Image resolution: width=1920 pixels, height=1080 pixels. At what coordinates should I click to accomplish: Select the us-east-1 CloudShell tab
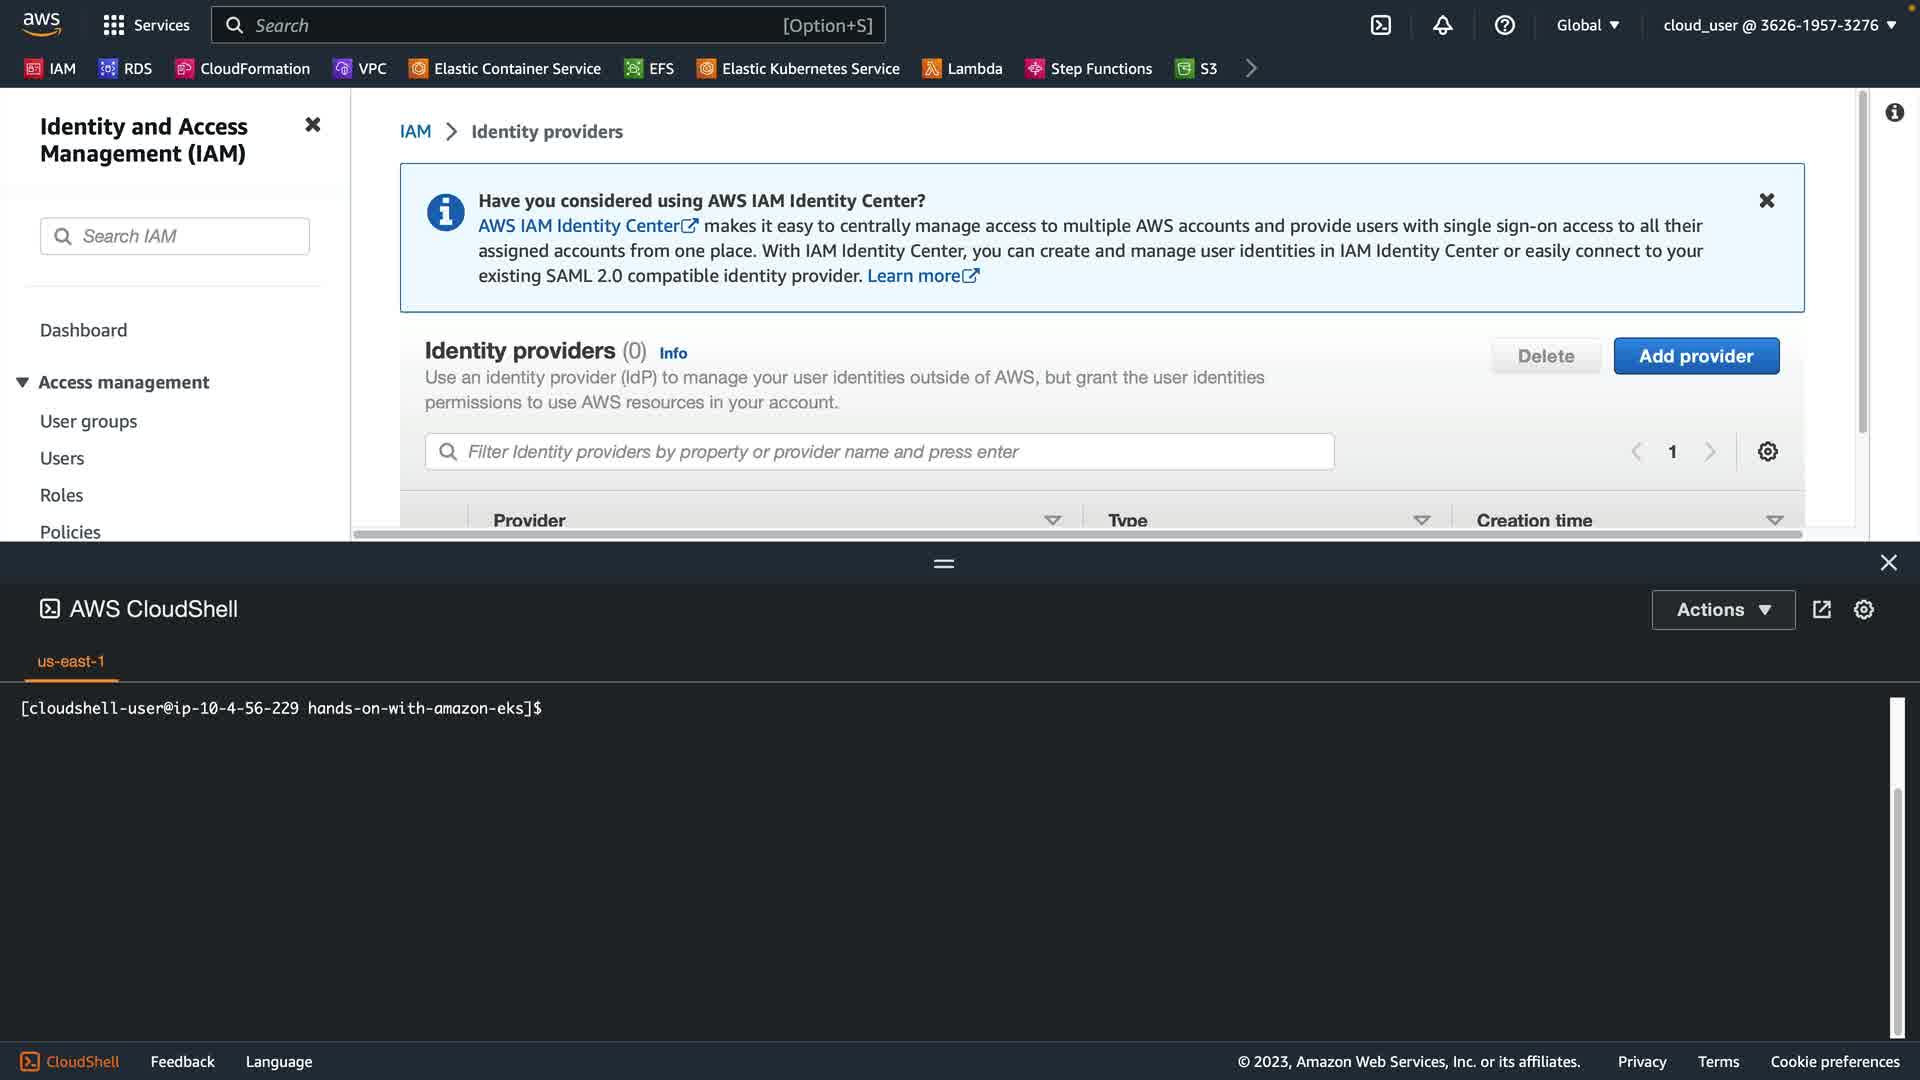pyautogui.click(x=71, y=661)
